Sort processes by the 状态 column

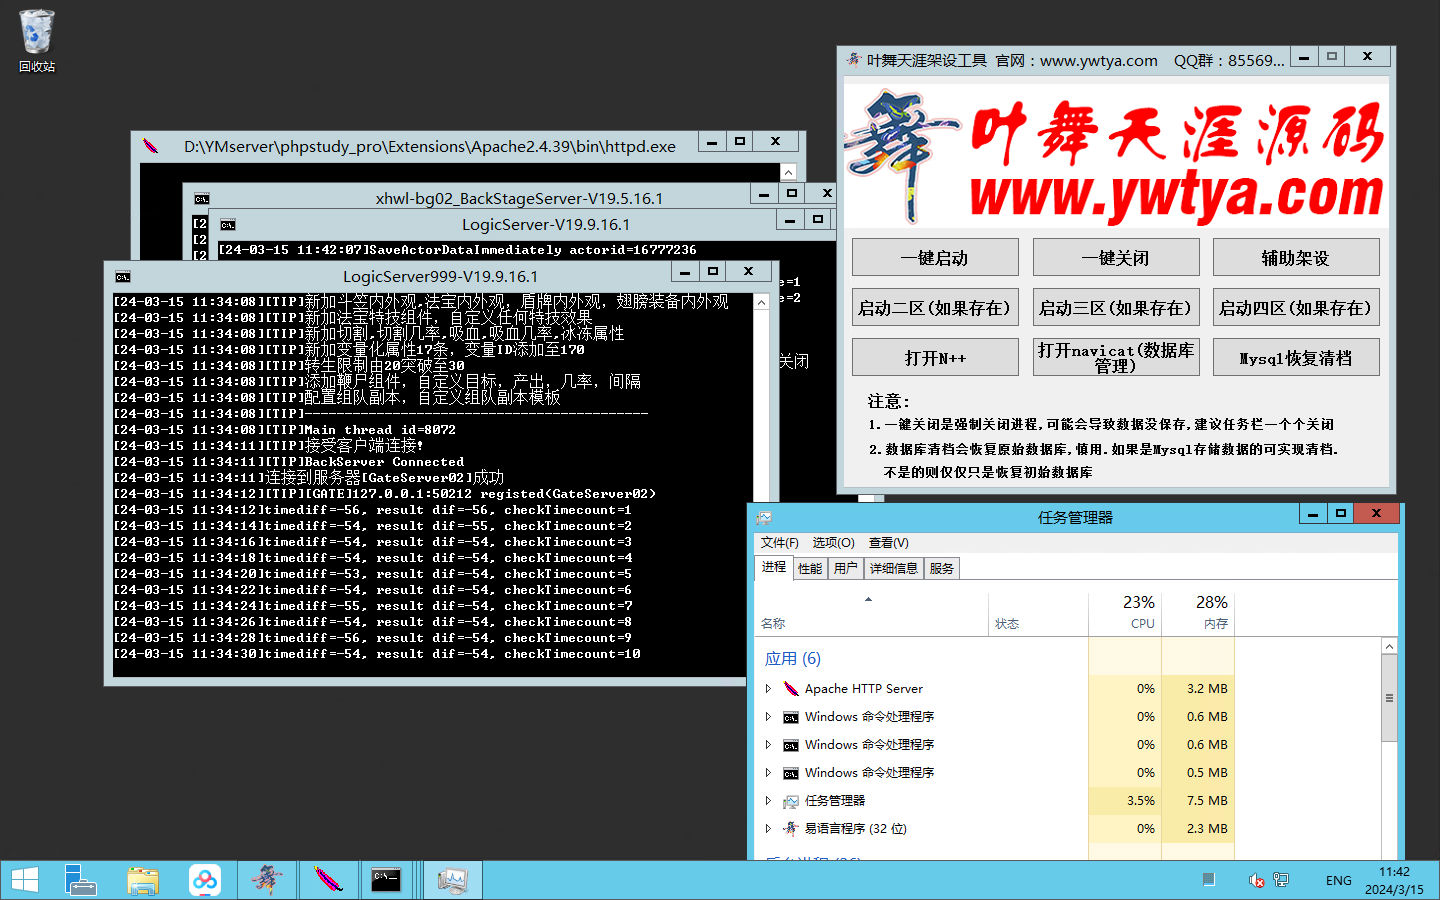pos(1038,613)
